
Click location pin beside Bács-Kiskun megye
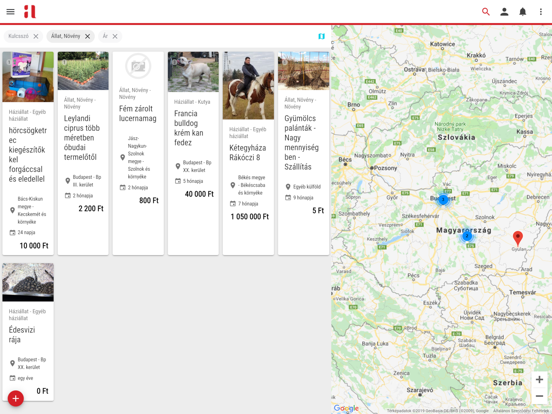click(12, 210)
